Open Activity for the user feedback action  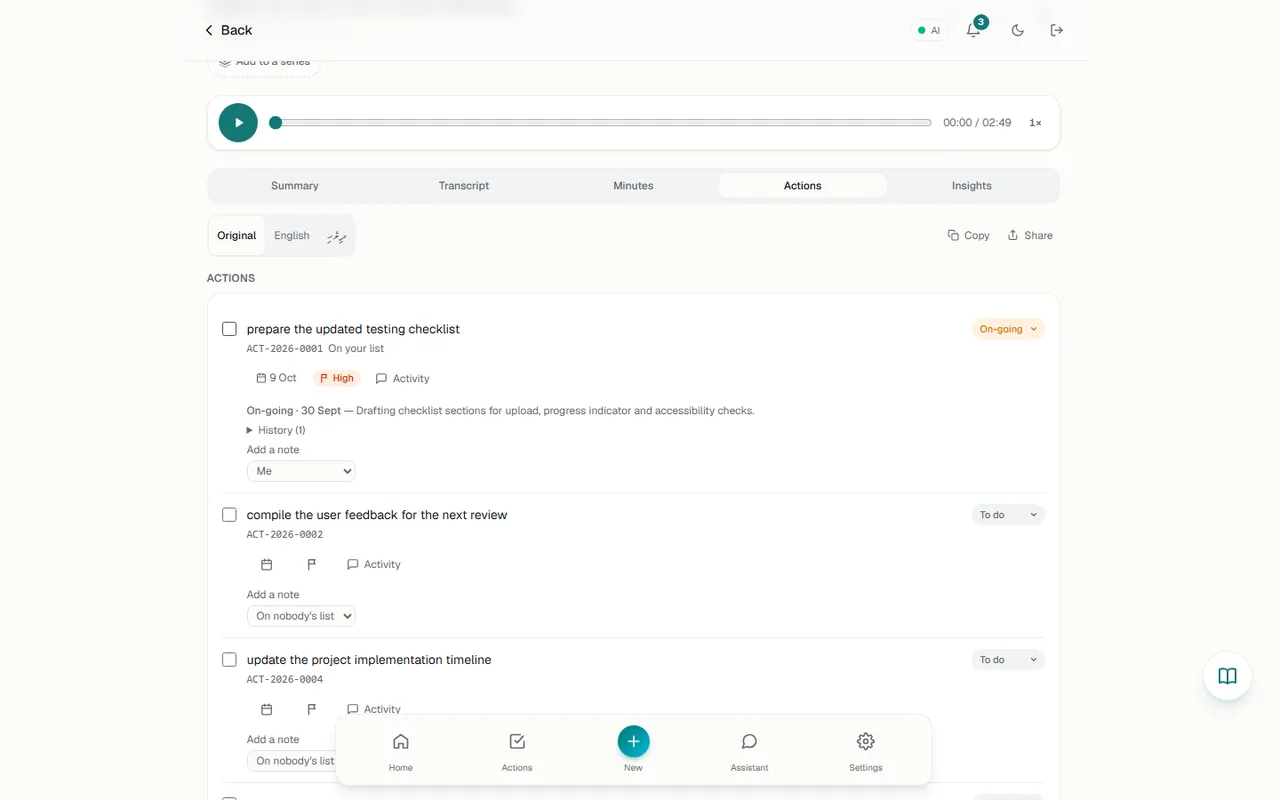click(374, 565)
